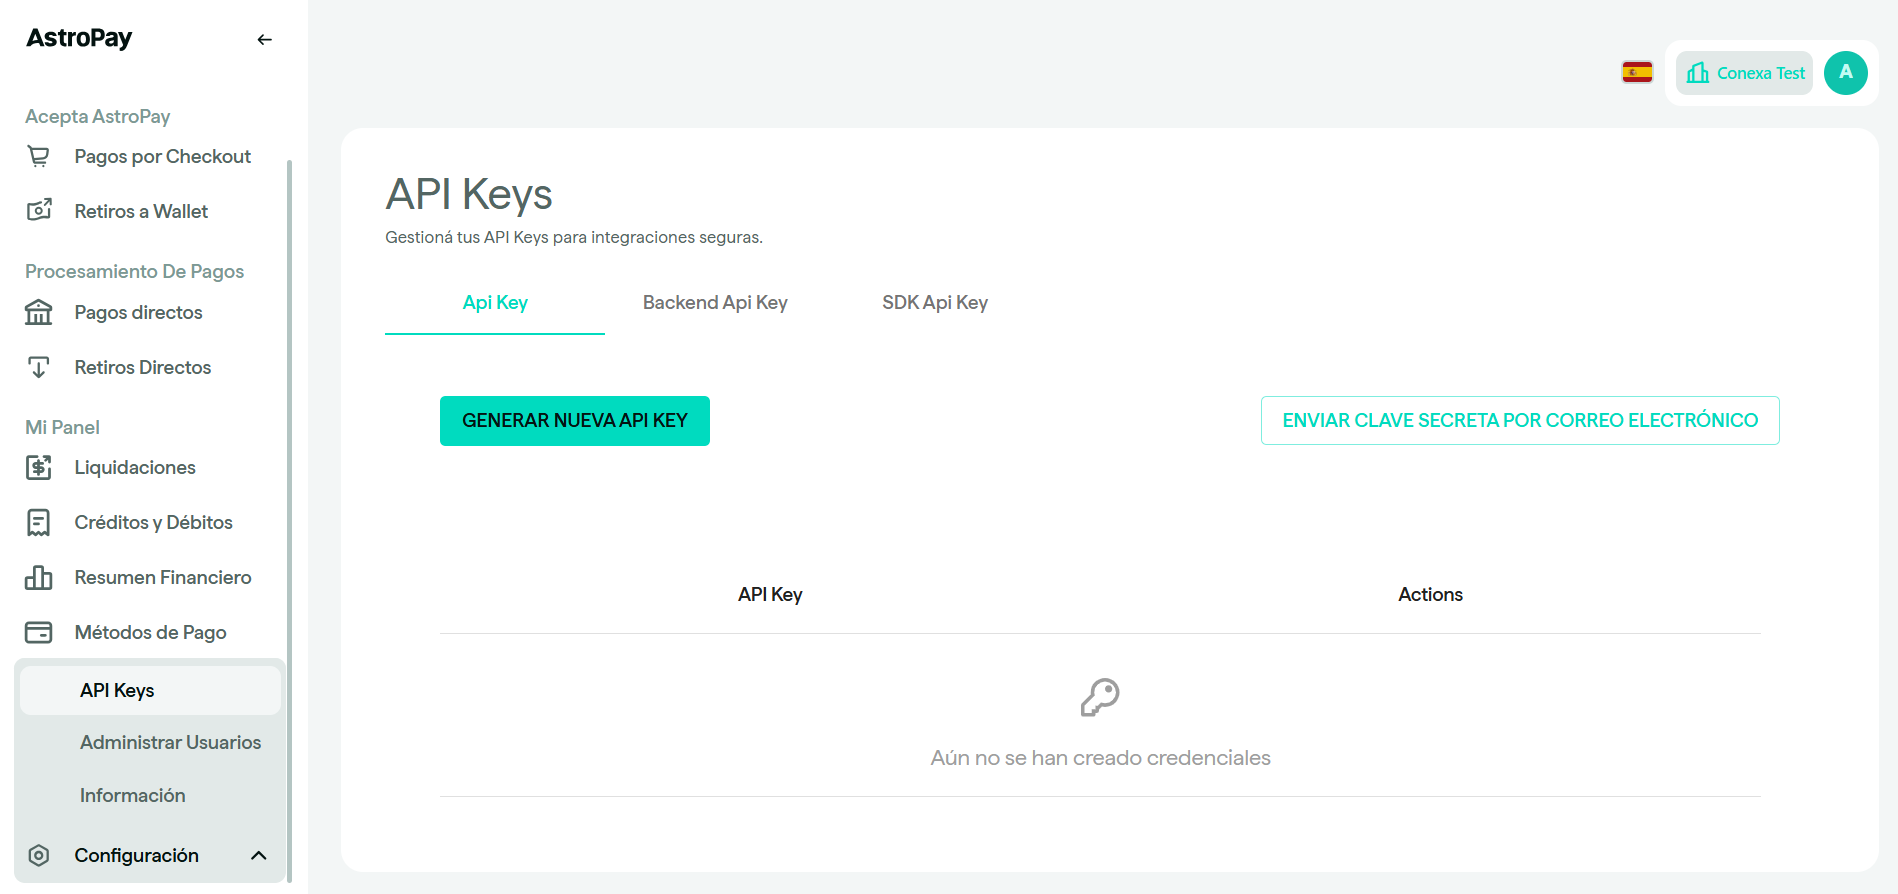Click the Configuración gear icon
This screenshot has height=894, width=1898.
coord(39,855)
